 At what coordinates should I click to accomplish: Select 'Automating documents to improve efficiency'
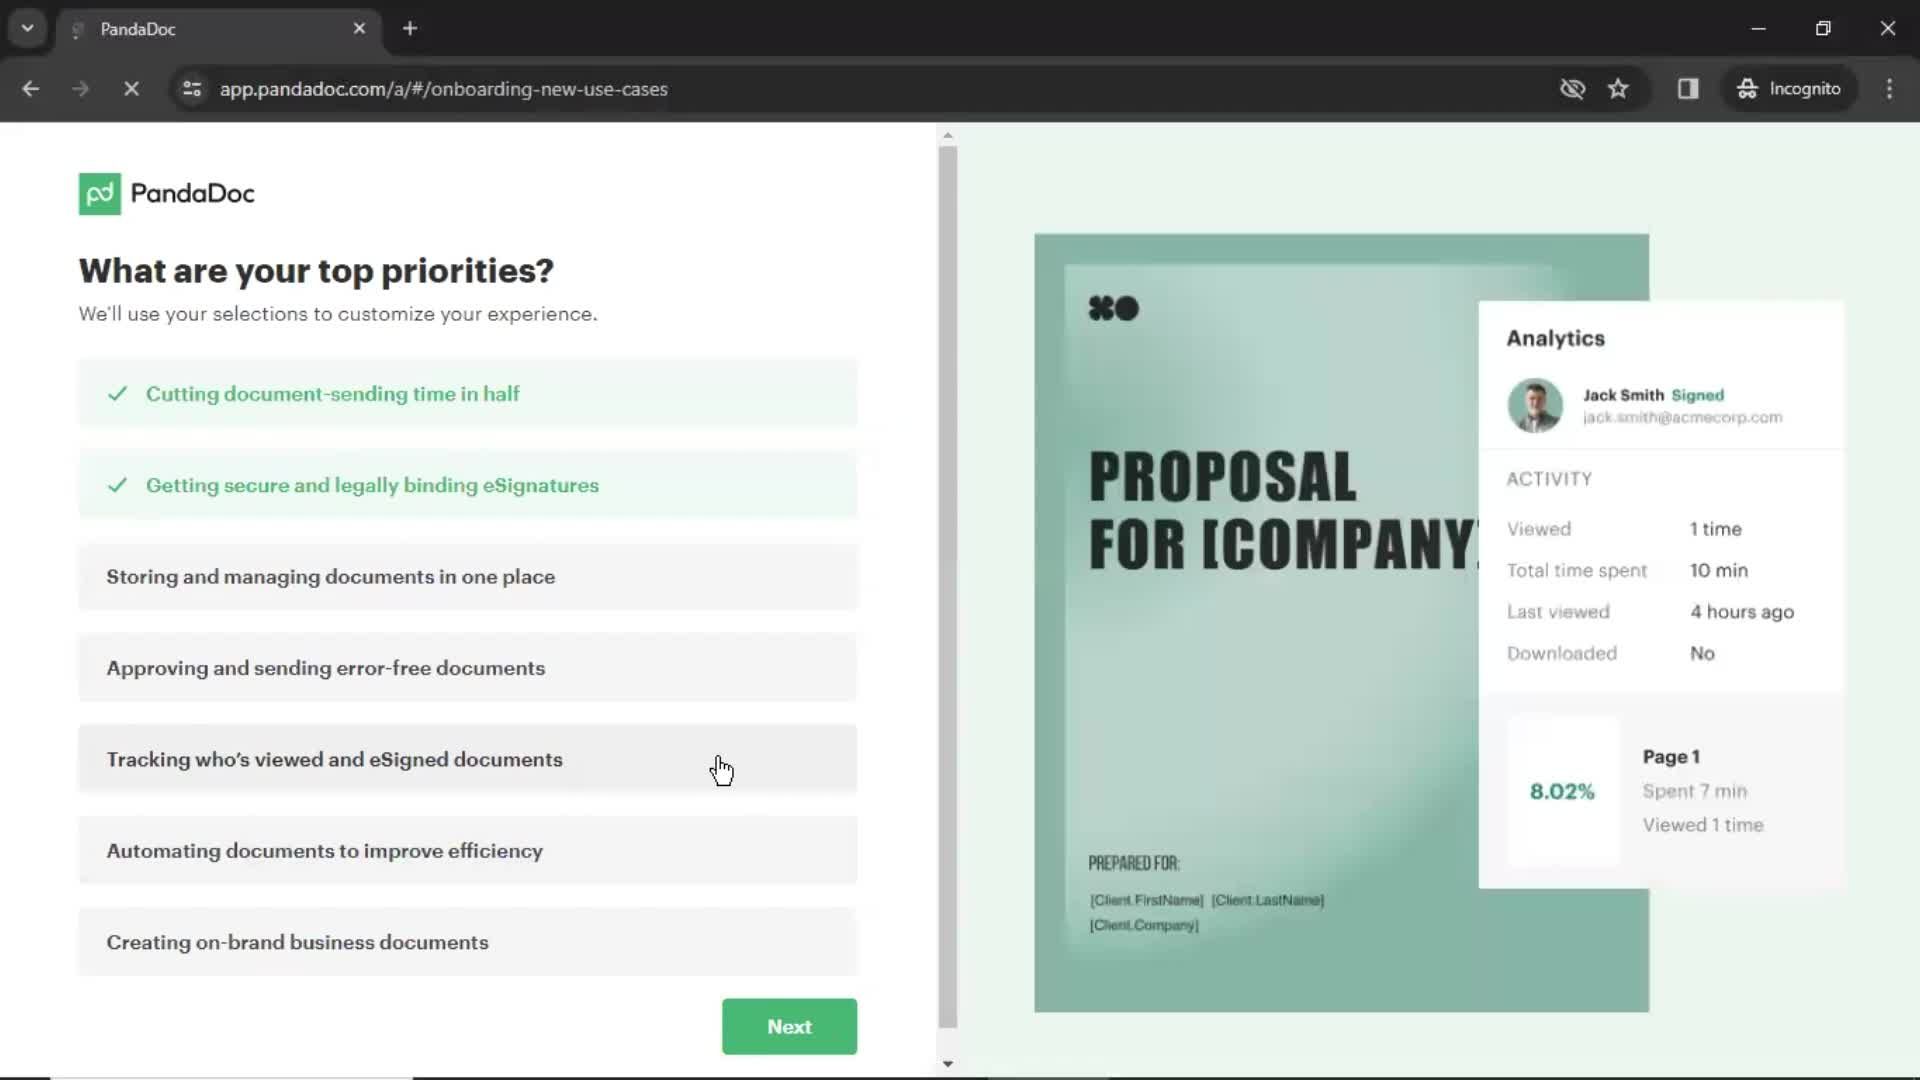click(x=468, y=851)
